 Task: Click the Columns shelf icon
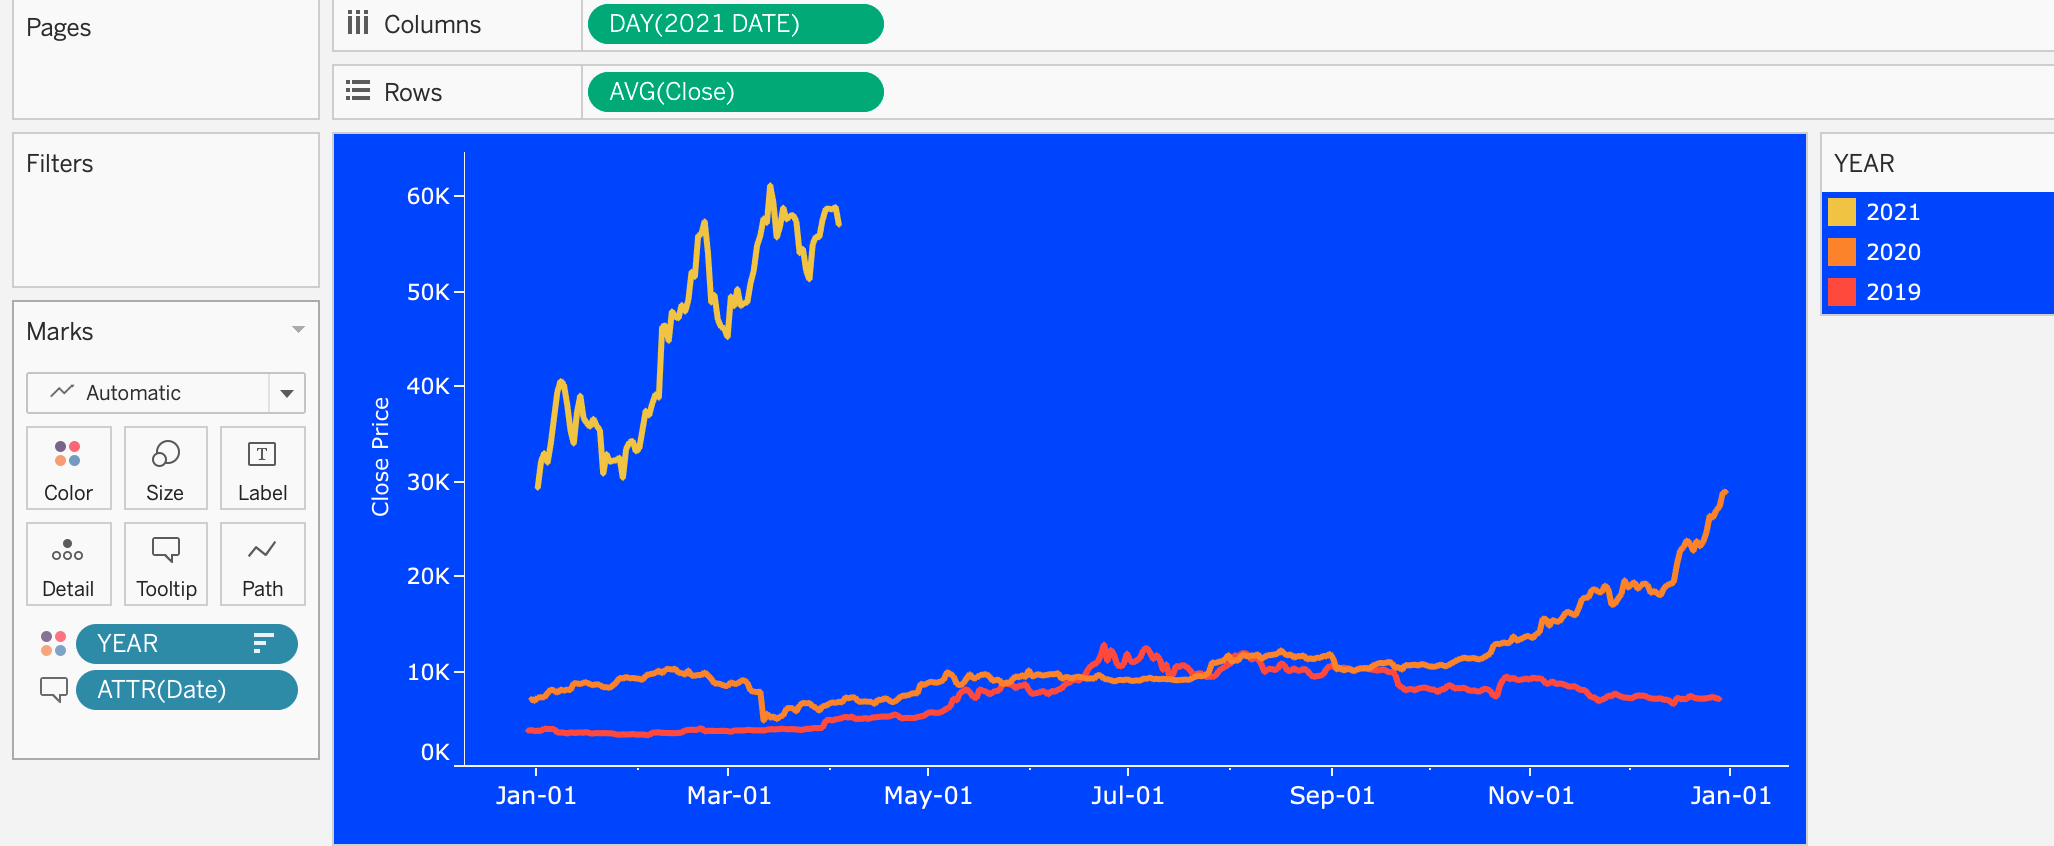(x=358, y=23)
